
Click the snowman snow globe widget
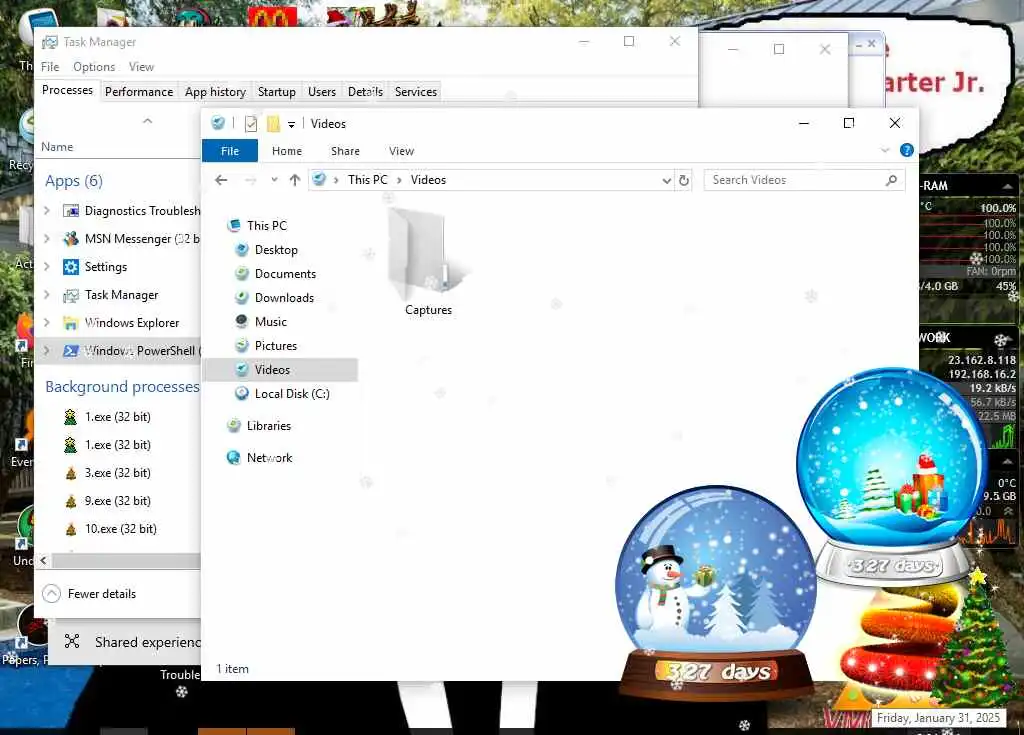[716, 593]
